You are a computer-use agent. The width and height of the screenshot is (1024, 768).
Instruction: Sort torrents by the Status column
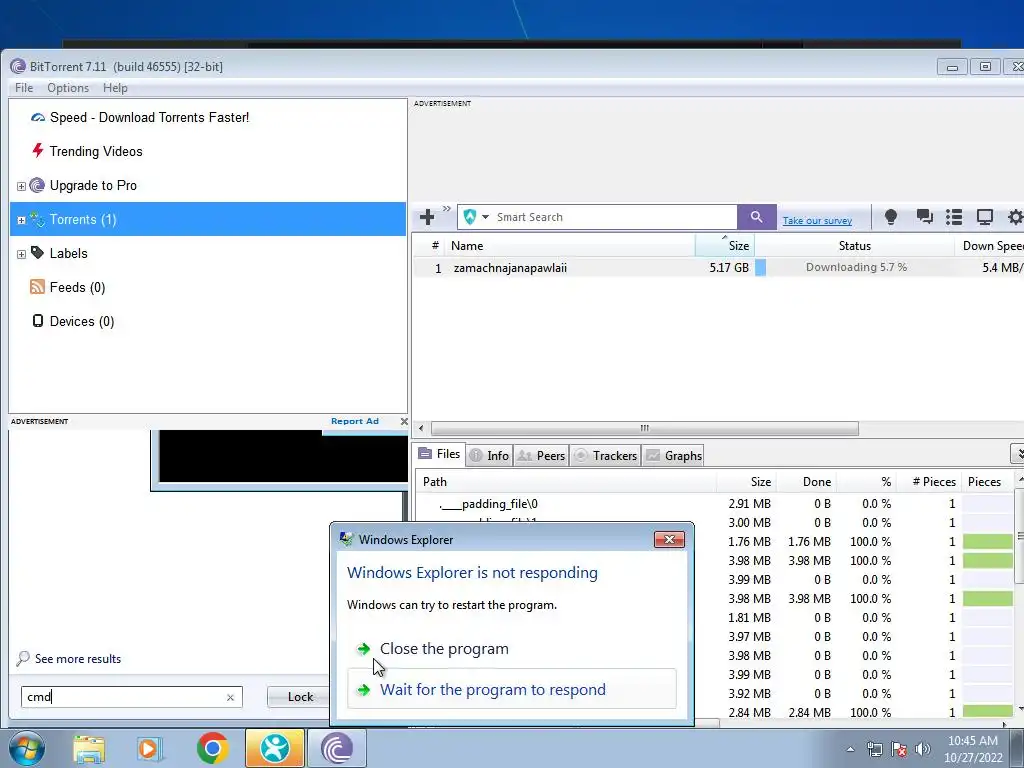[x=854, y=246]
